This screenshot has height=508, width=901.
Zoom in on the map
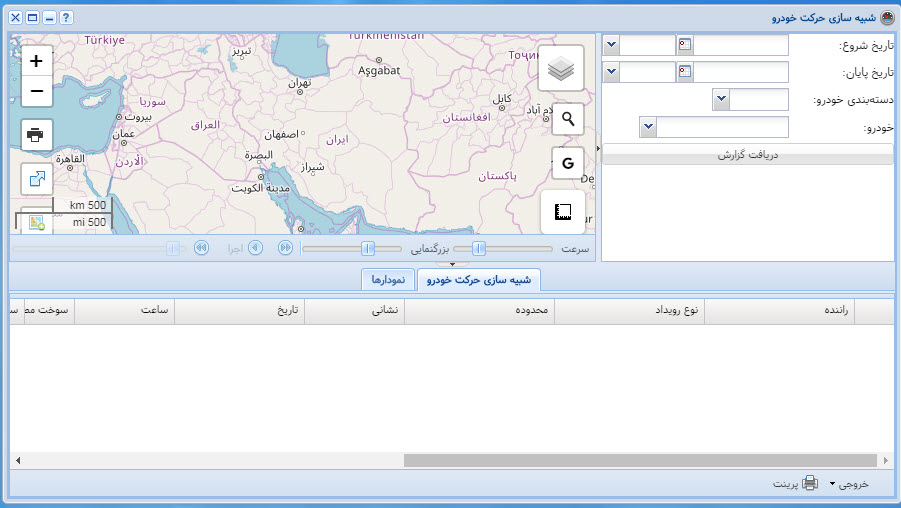pyautogui.click(x=37, y=61)
